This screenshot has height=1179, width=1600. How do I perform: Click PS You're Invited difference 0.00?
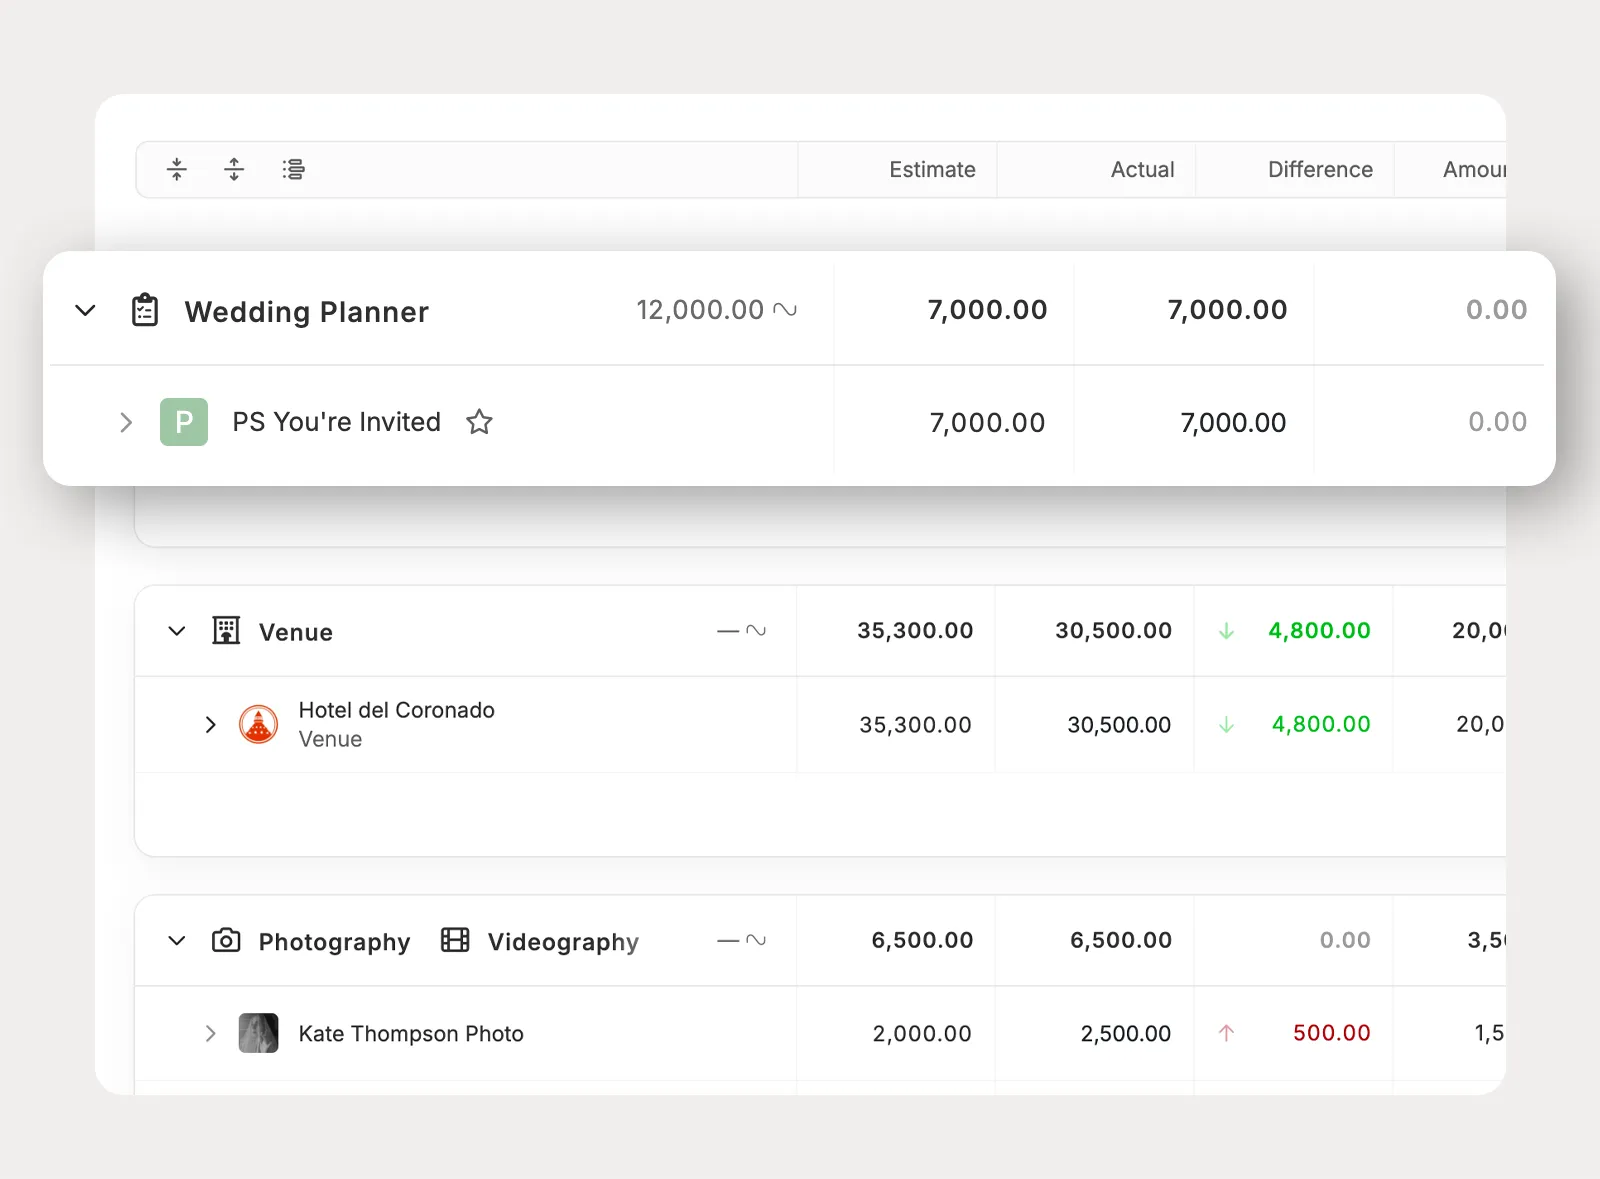click(1497, 422)
